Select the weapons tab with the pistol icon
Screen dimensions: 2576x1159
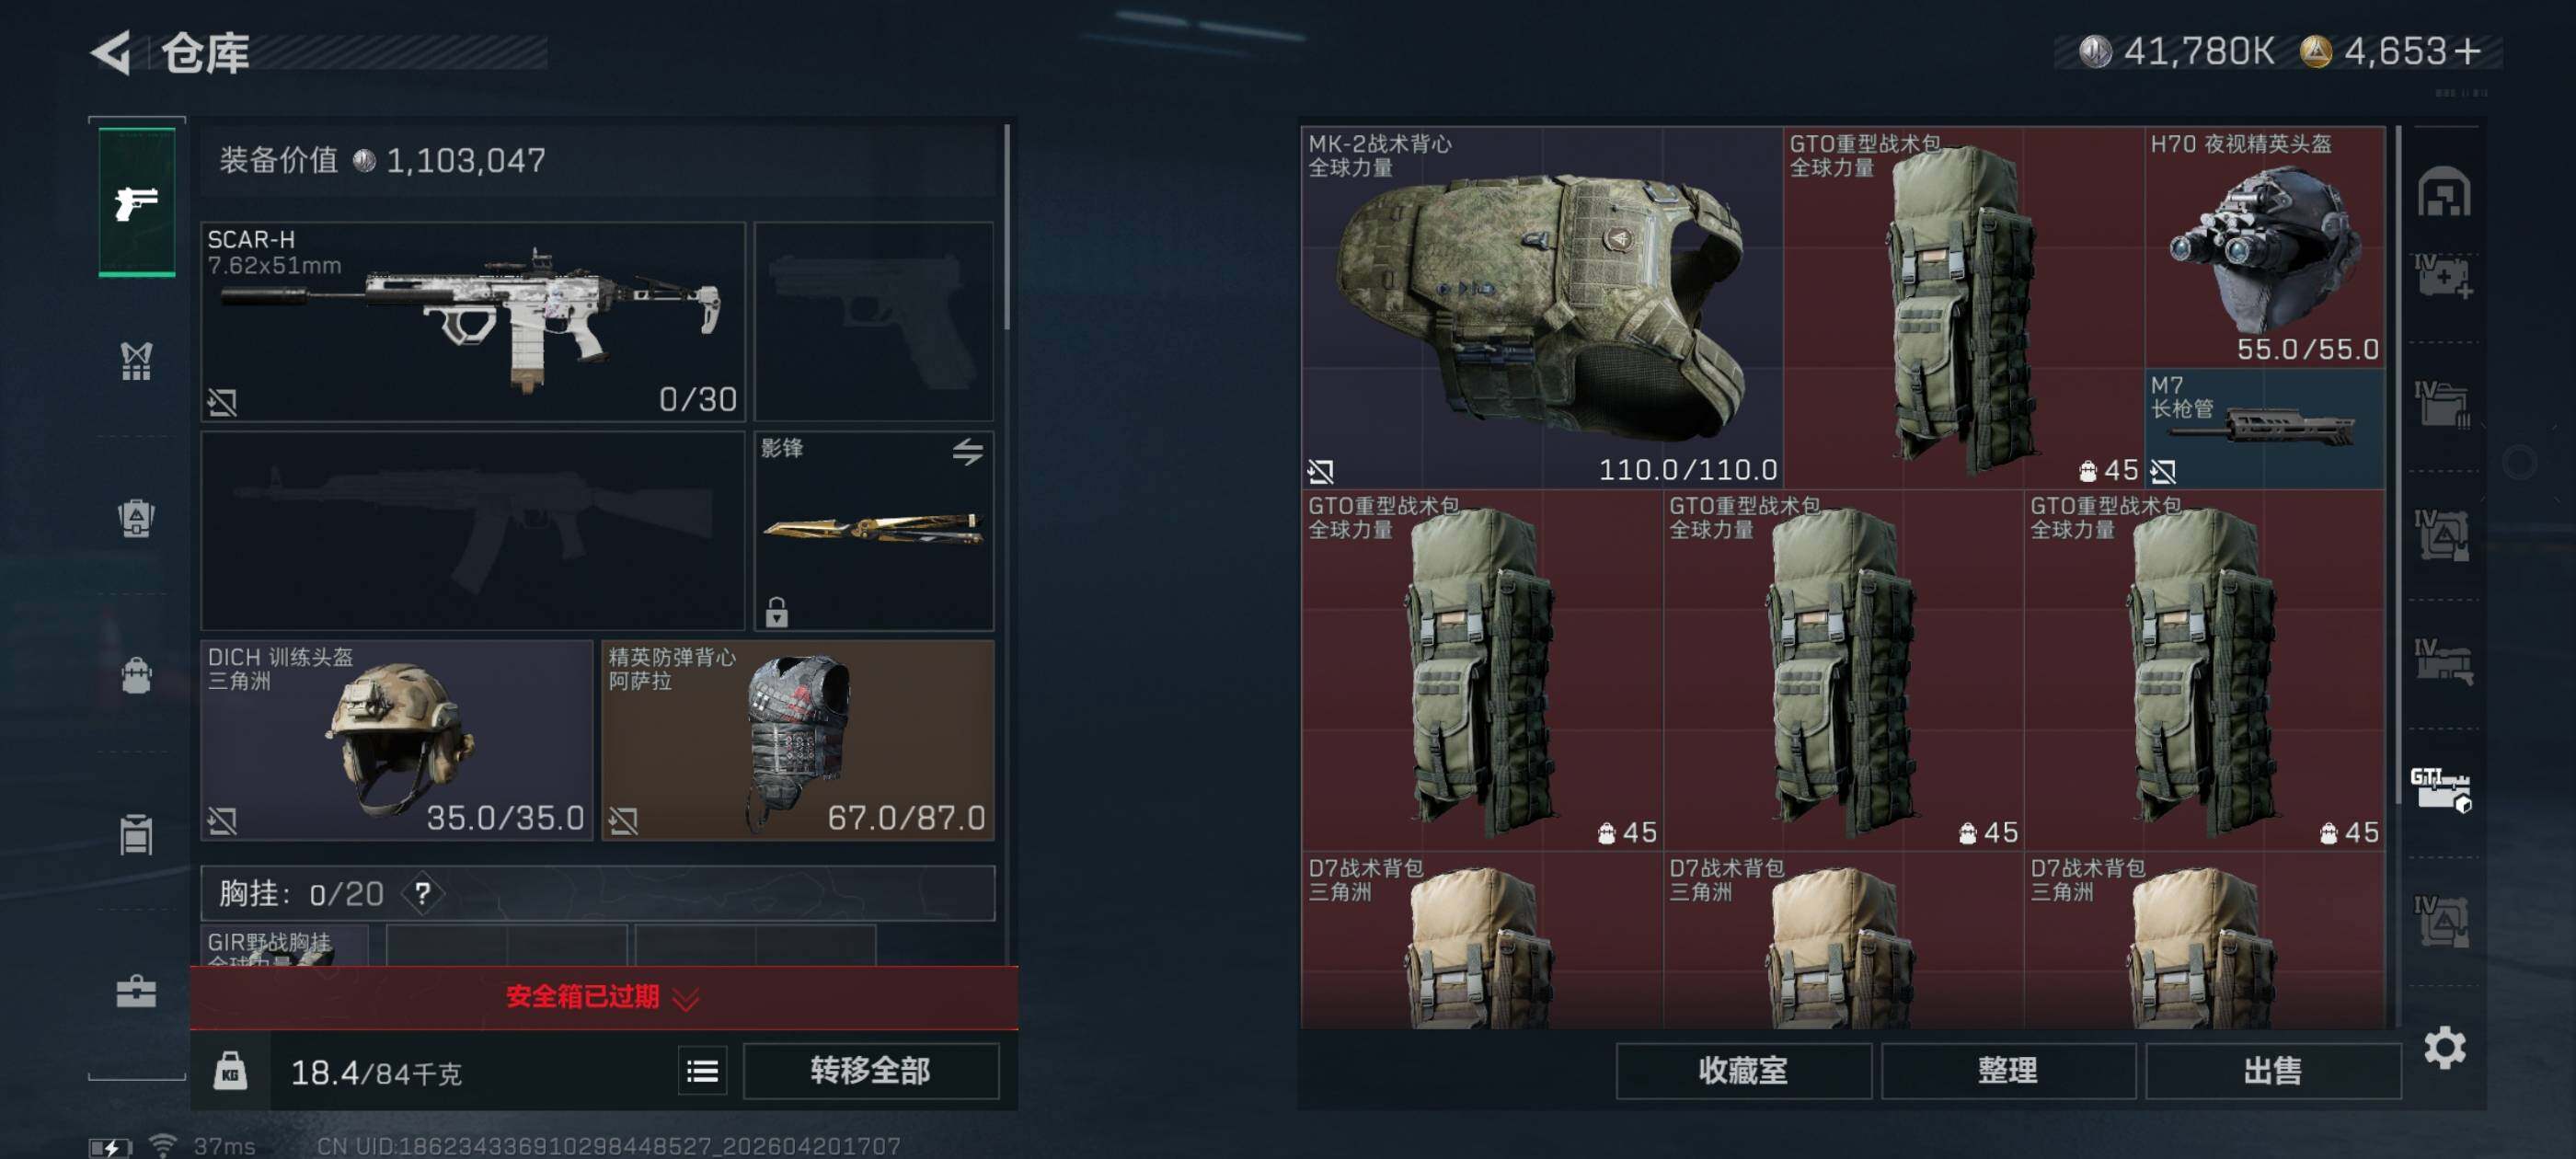pos(137,201)
